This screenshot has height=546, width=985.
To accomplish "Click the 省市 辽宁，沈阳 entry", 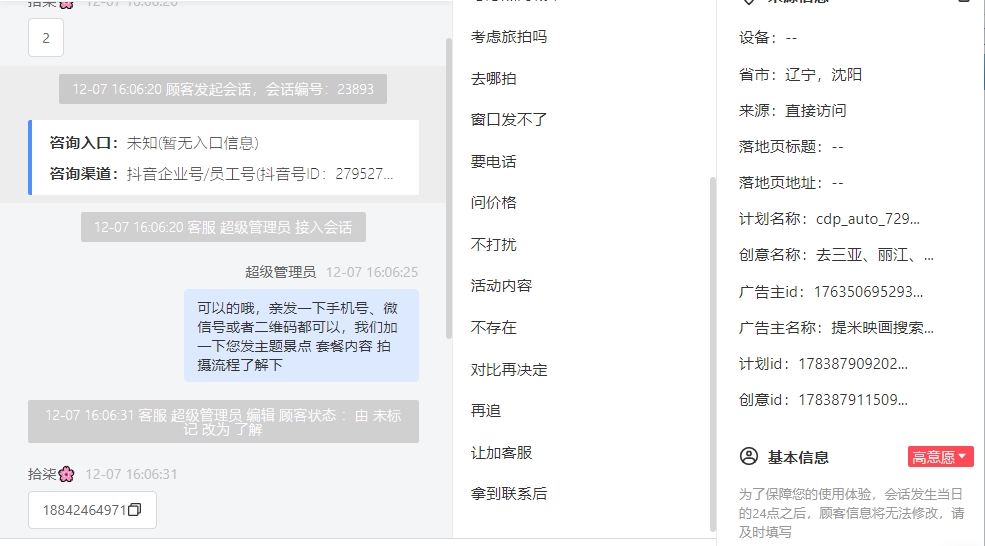I will [800, 75].
